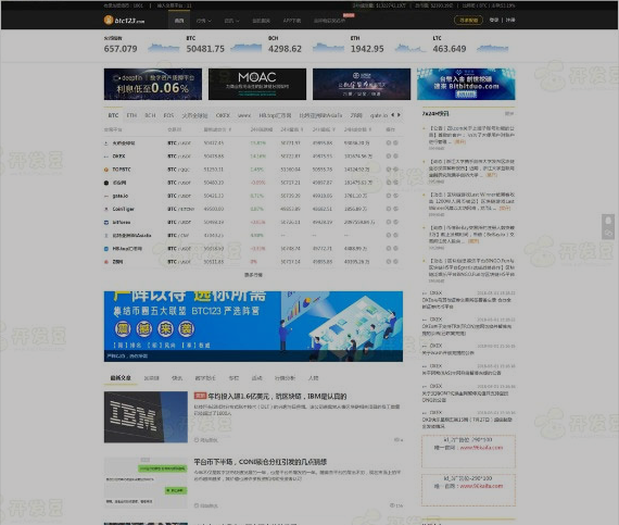Click last action icon in gate.io row
Screen dimensions: 619x525
(x=396, y=196)
